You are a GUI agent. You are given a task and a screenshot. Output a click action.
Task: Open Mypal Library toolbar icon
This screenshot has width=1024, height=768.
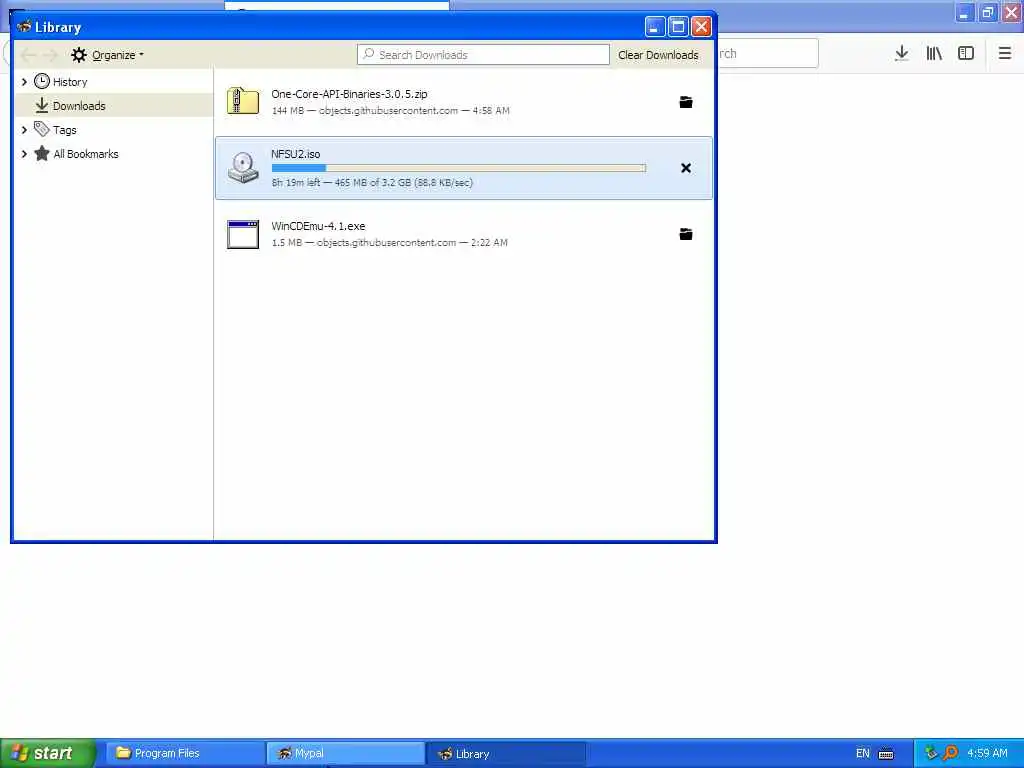point(934,54)
